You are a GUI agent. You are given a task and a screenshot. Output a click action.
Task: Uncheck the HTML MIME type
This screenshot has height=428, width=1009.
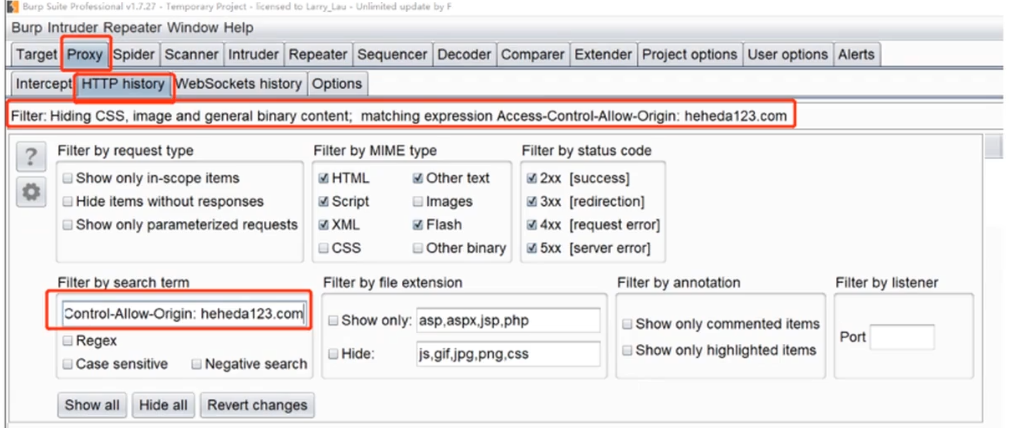click(x=324, y=178)
